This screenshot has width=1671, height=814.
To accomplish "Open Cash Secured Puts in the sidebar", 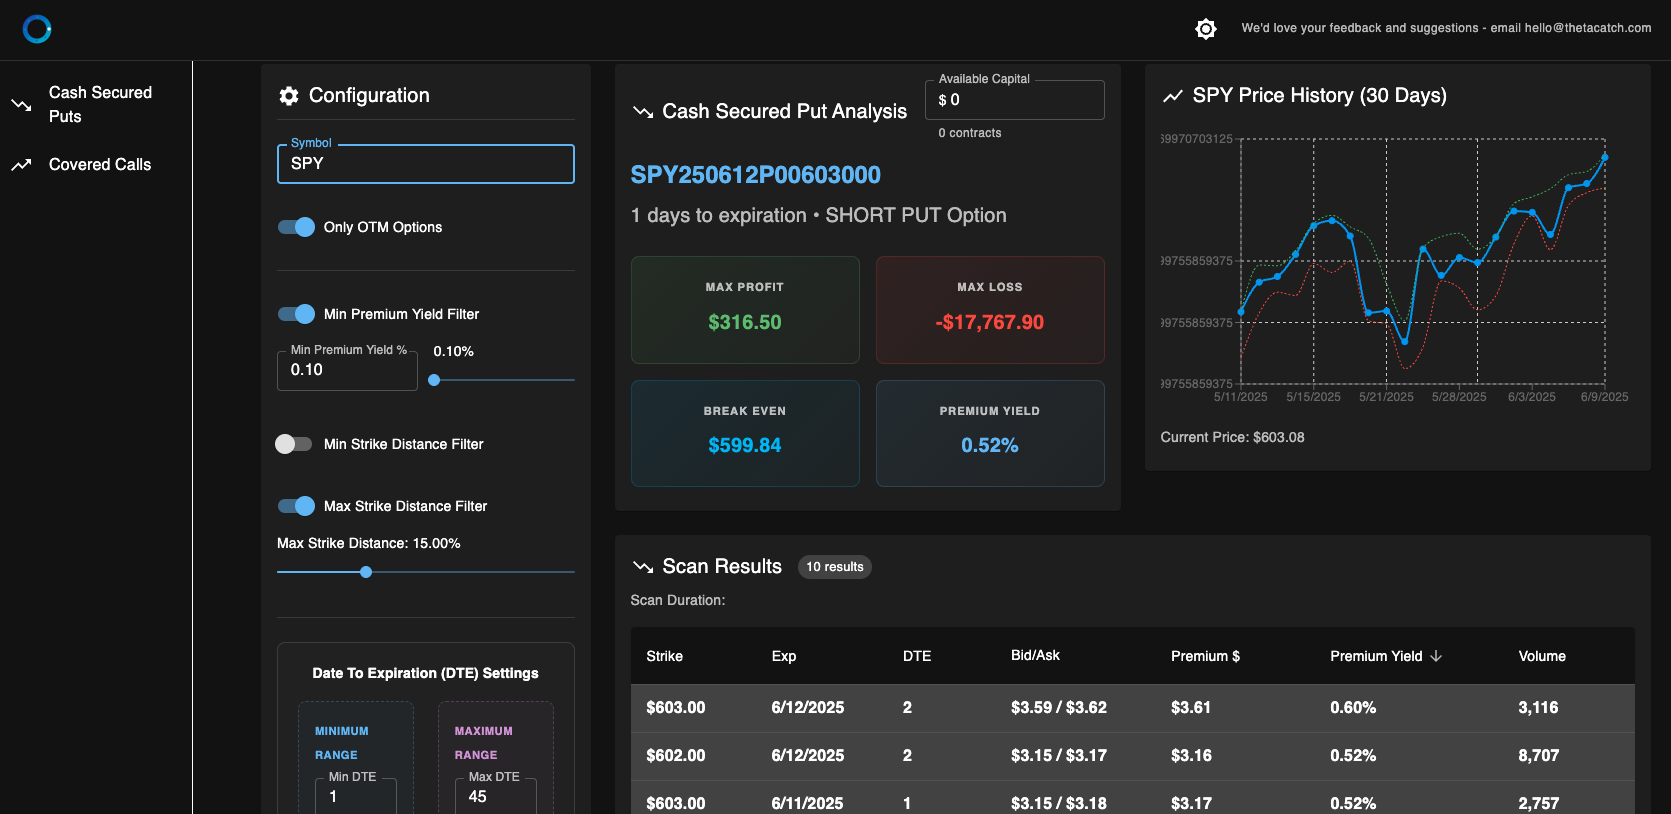I will coord(96,104).
